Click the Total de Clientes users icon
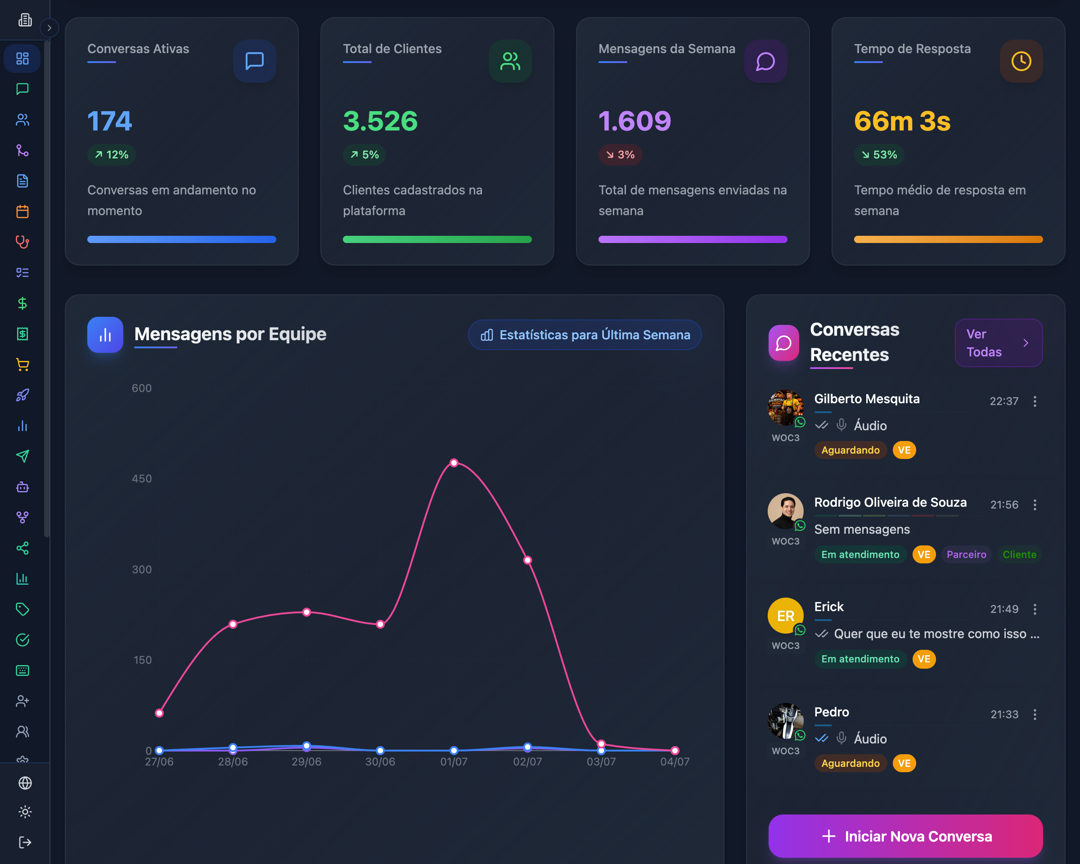The height and width of the screenshot is (864, 1080). tap(510, 61)
